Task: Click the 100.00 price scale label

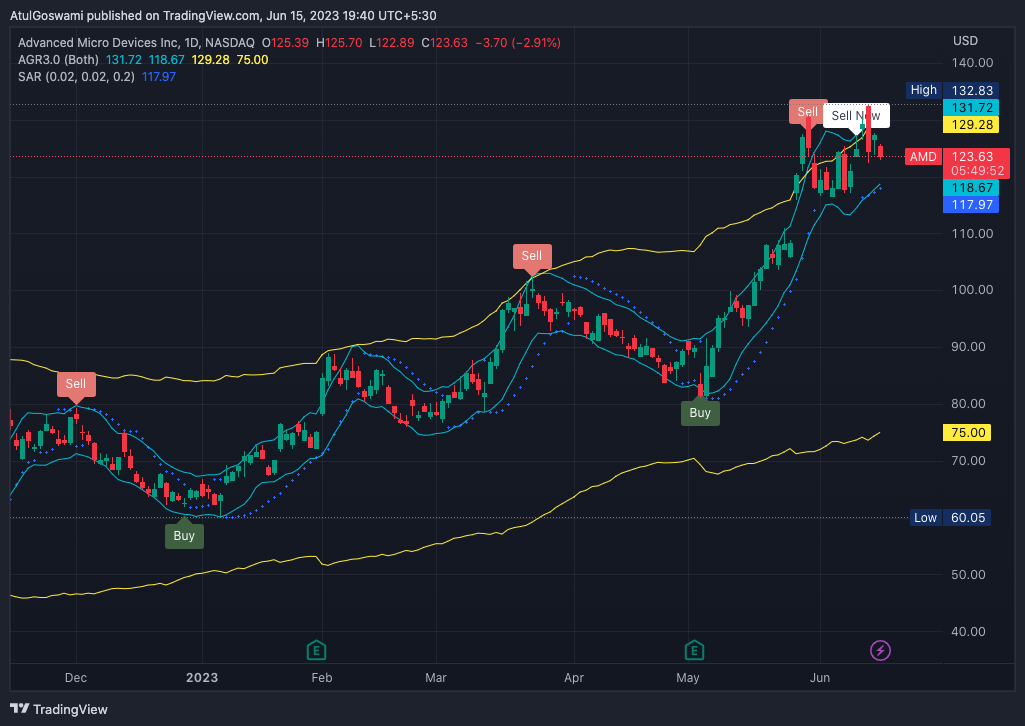Action: pyautogui.click(x=972, y=289)
